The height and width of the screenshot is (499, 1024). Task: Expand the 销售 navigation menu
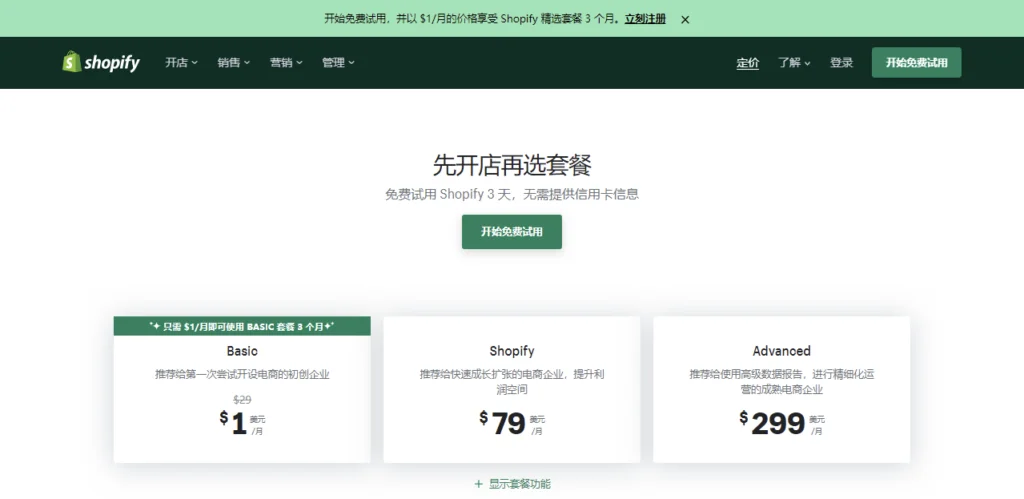point(234,63)
